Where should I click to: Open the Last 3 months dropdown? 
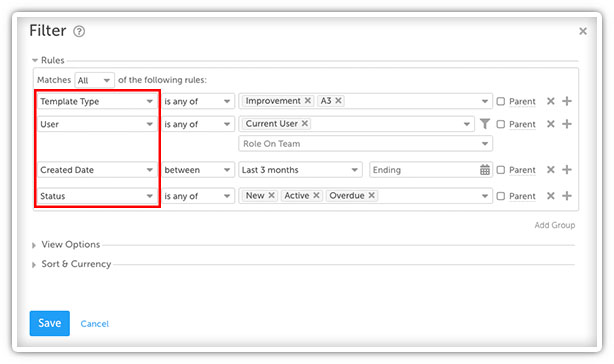coord(300,170)
